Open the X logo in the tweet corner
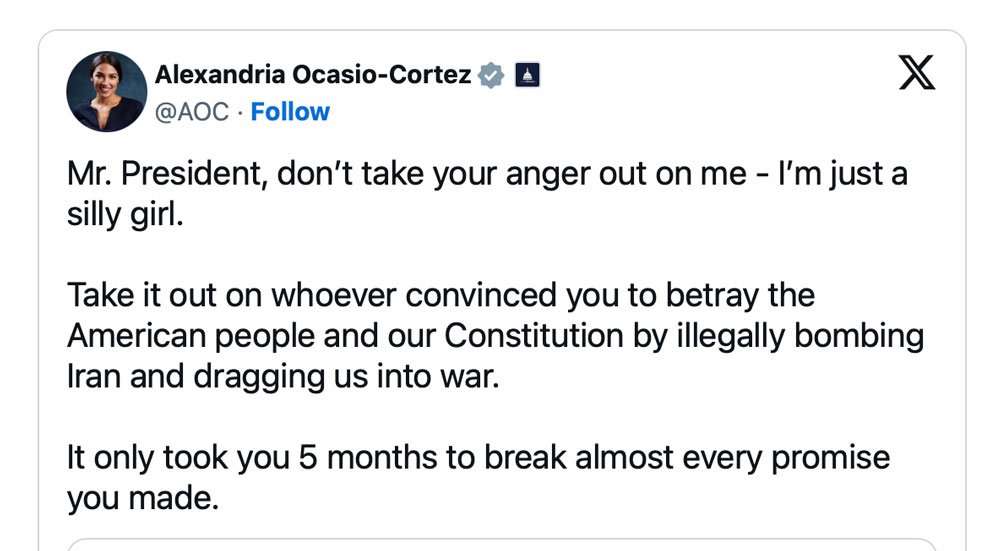Screen dimensions: 990x551 [917, 72]
